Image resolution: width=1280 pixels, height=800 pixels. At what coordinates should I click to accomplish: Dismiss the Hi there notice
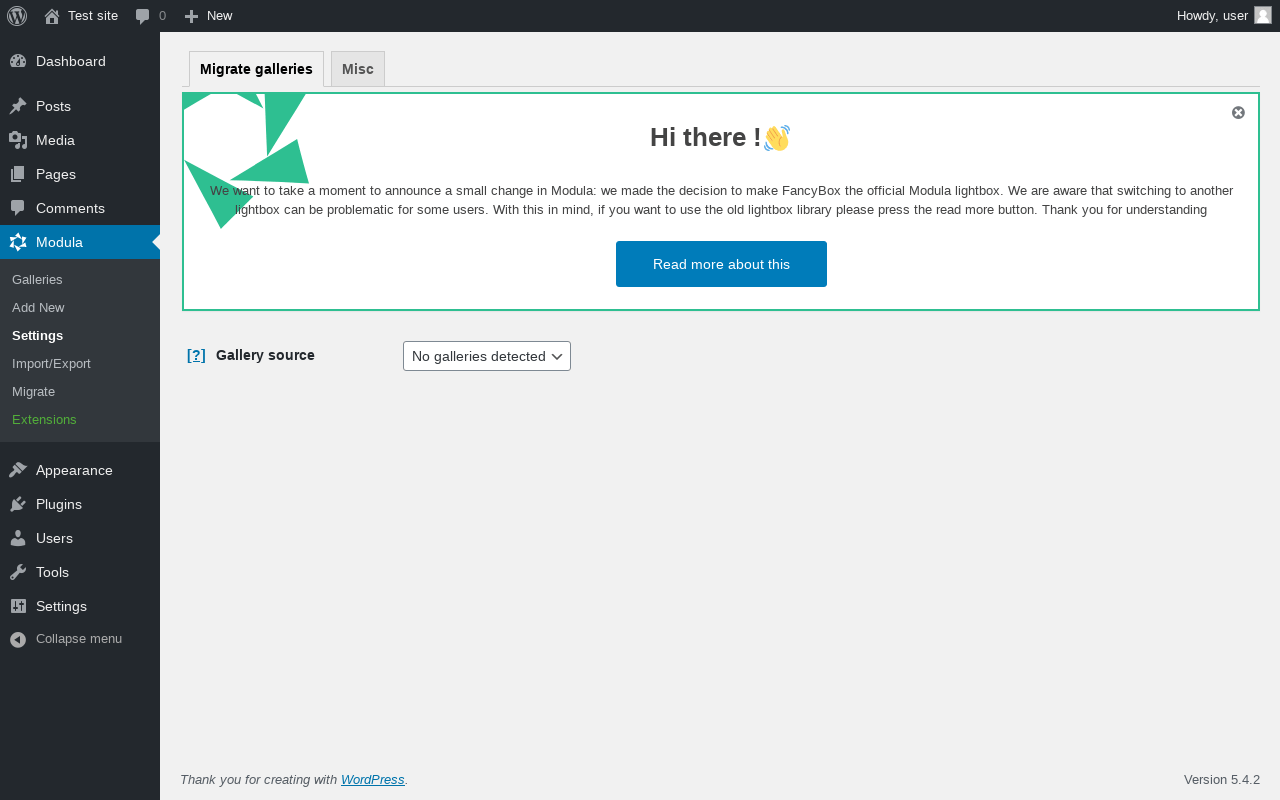[x=1238, y=112]
